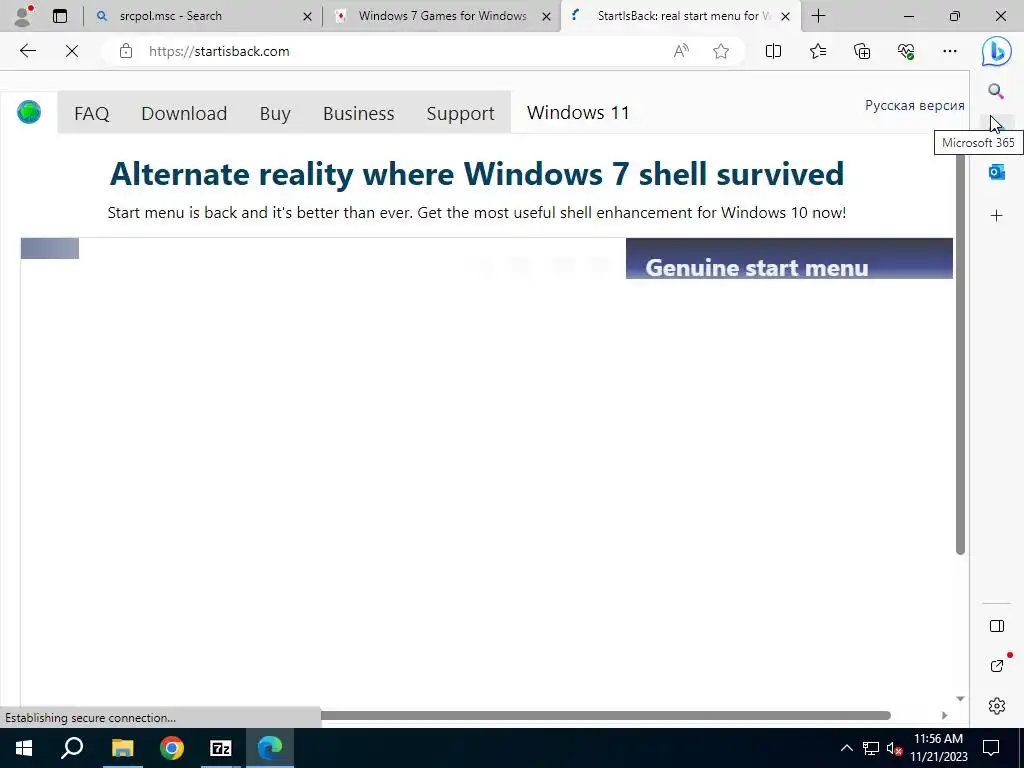Open 7-Zip from taskbar
This screenshot has width=1024, height=768.
coord(221,748)
